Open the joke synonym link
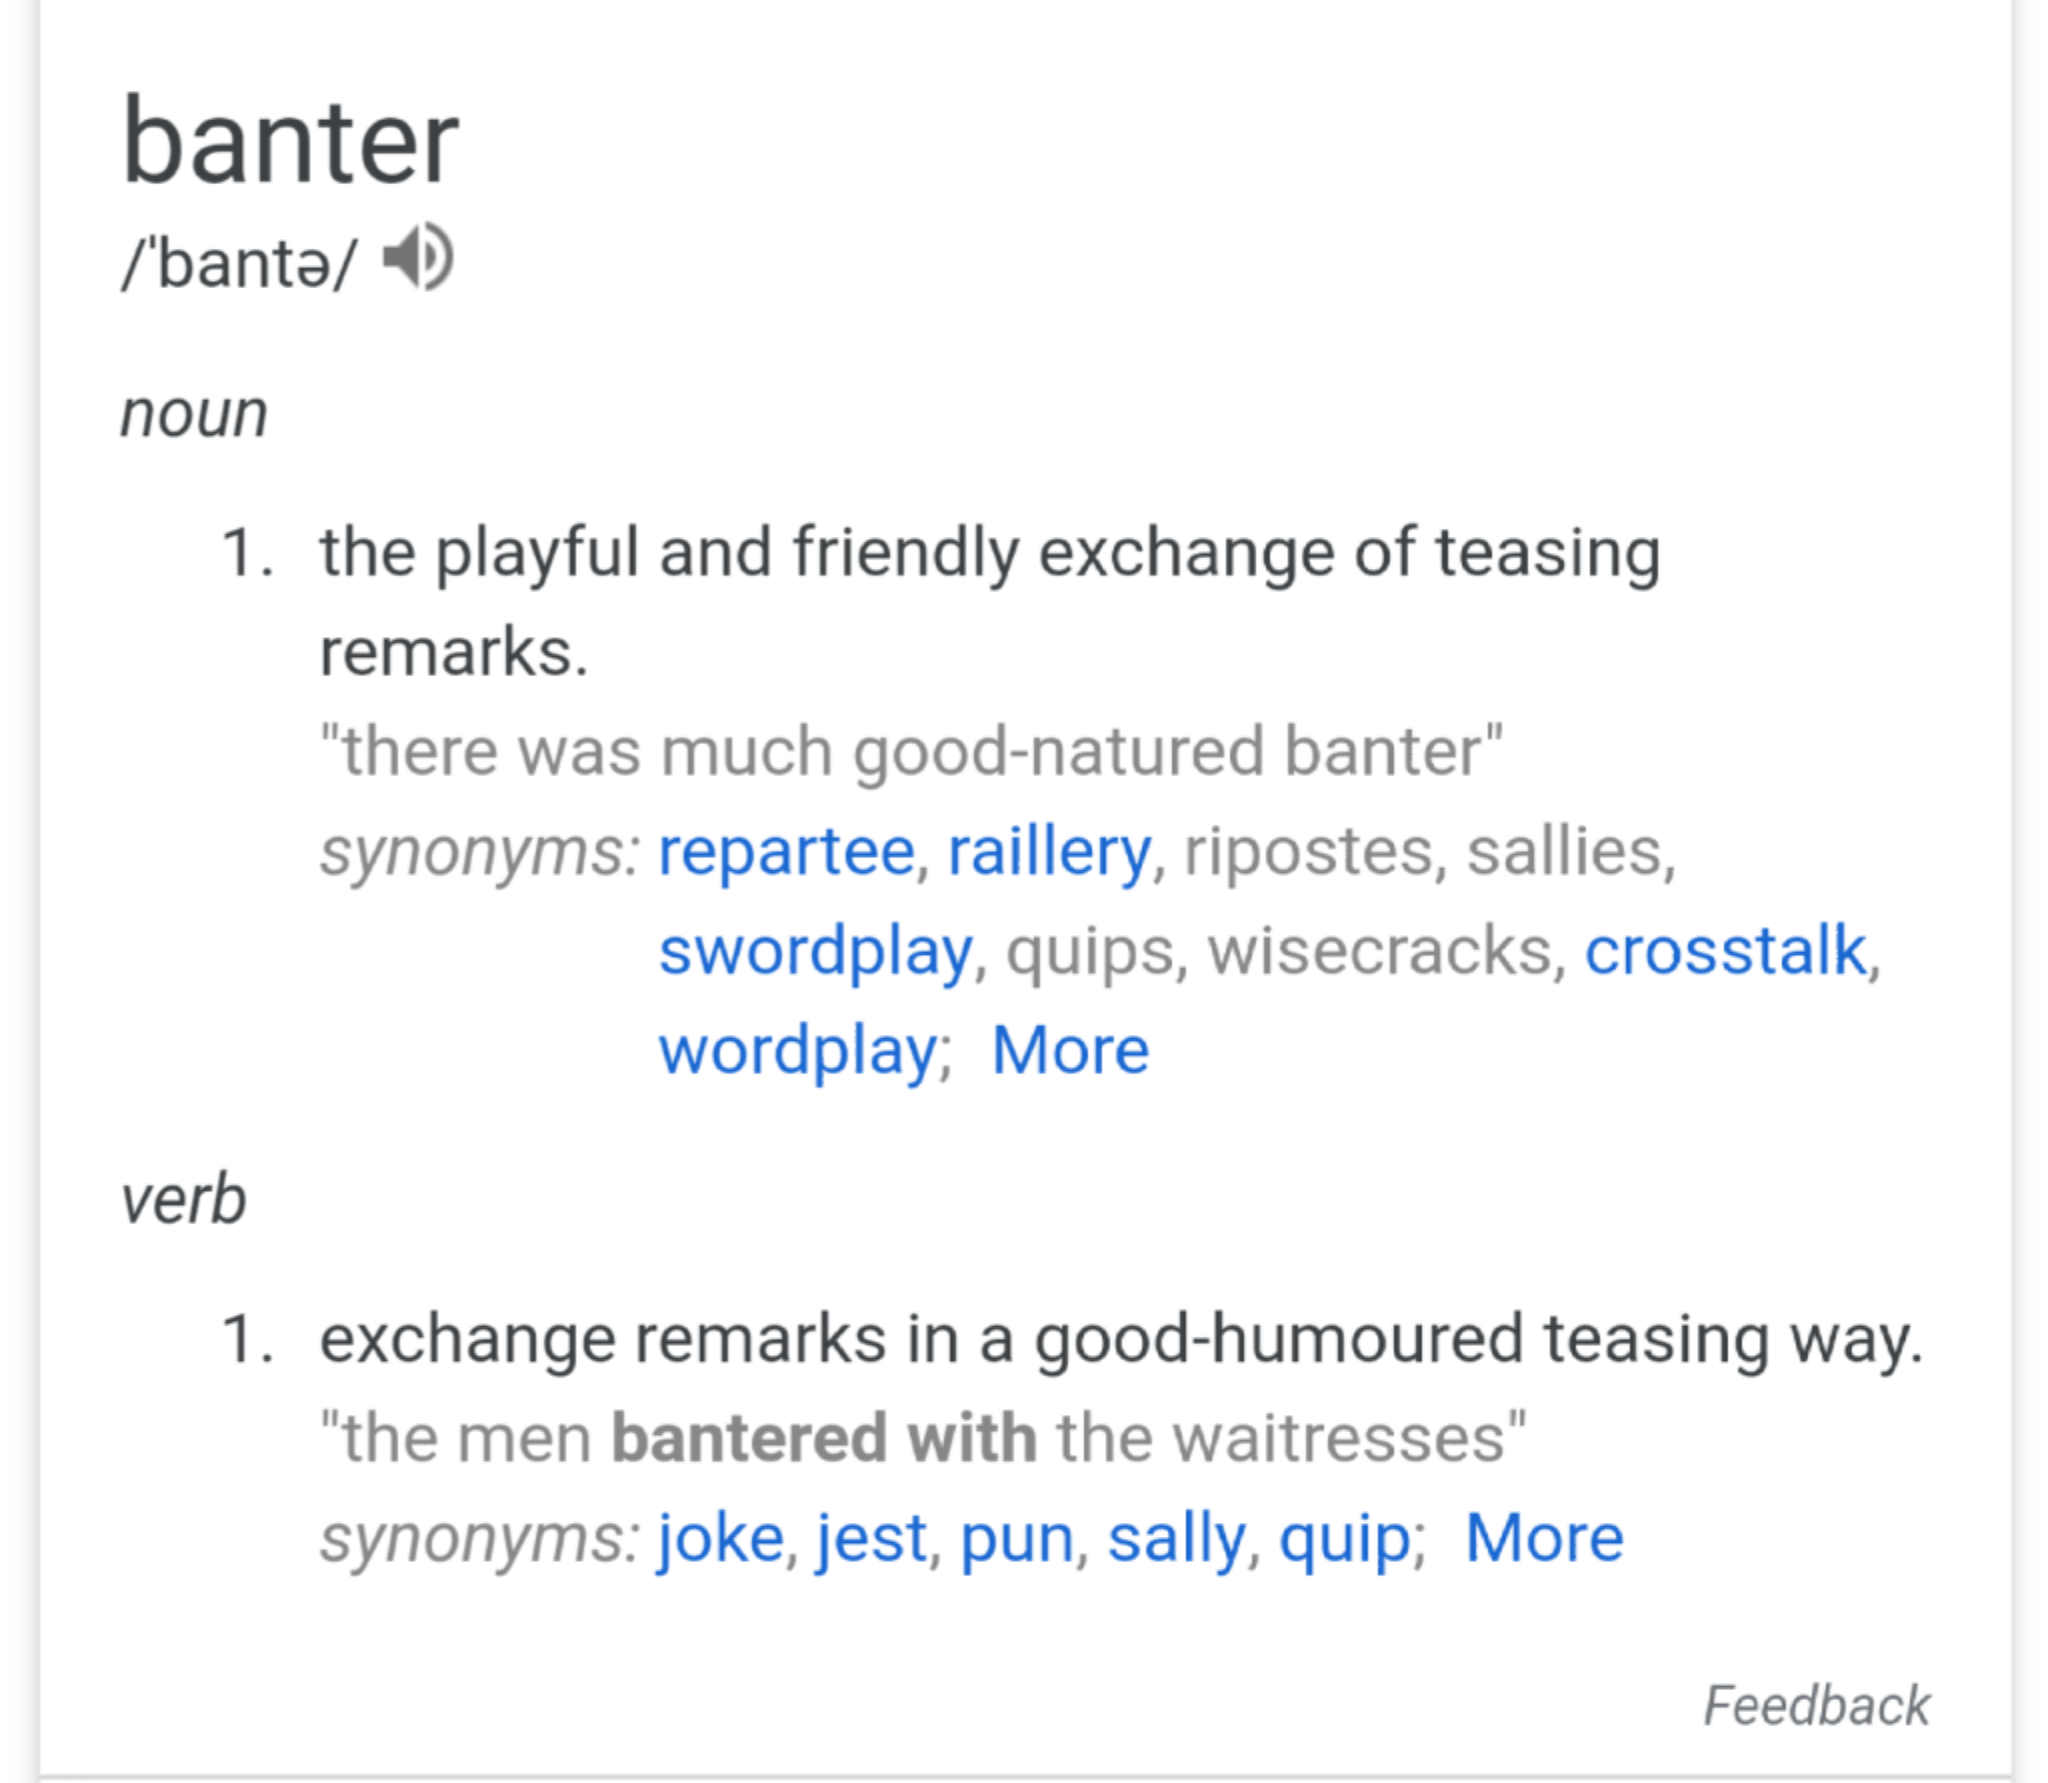2048x1783 pixels. tap(720, 1537)
